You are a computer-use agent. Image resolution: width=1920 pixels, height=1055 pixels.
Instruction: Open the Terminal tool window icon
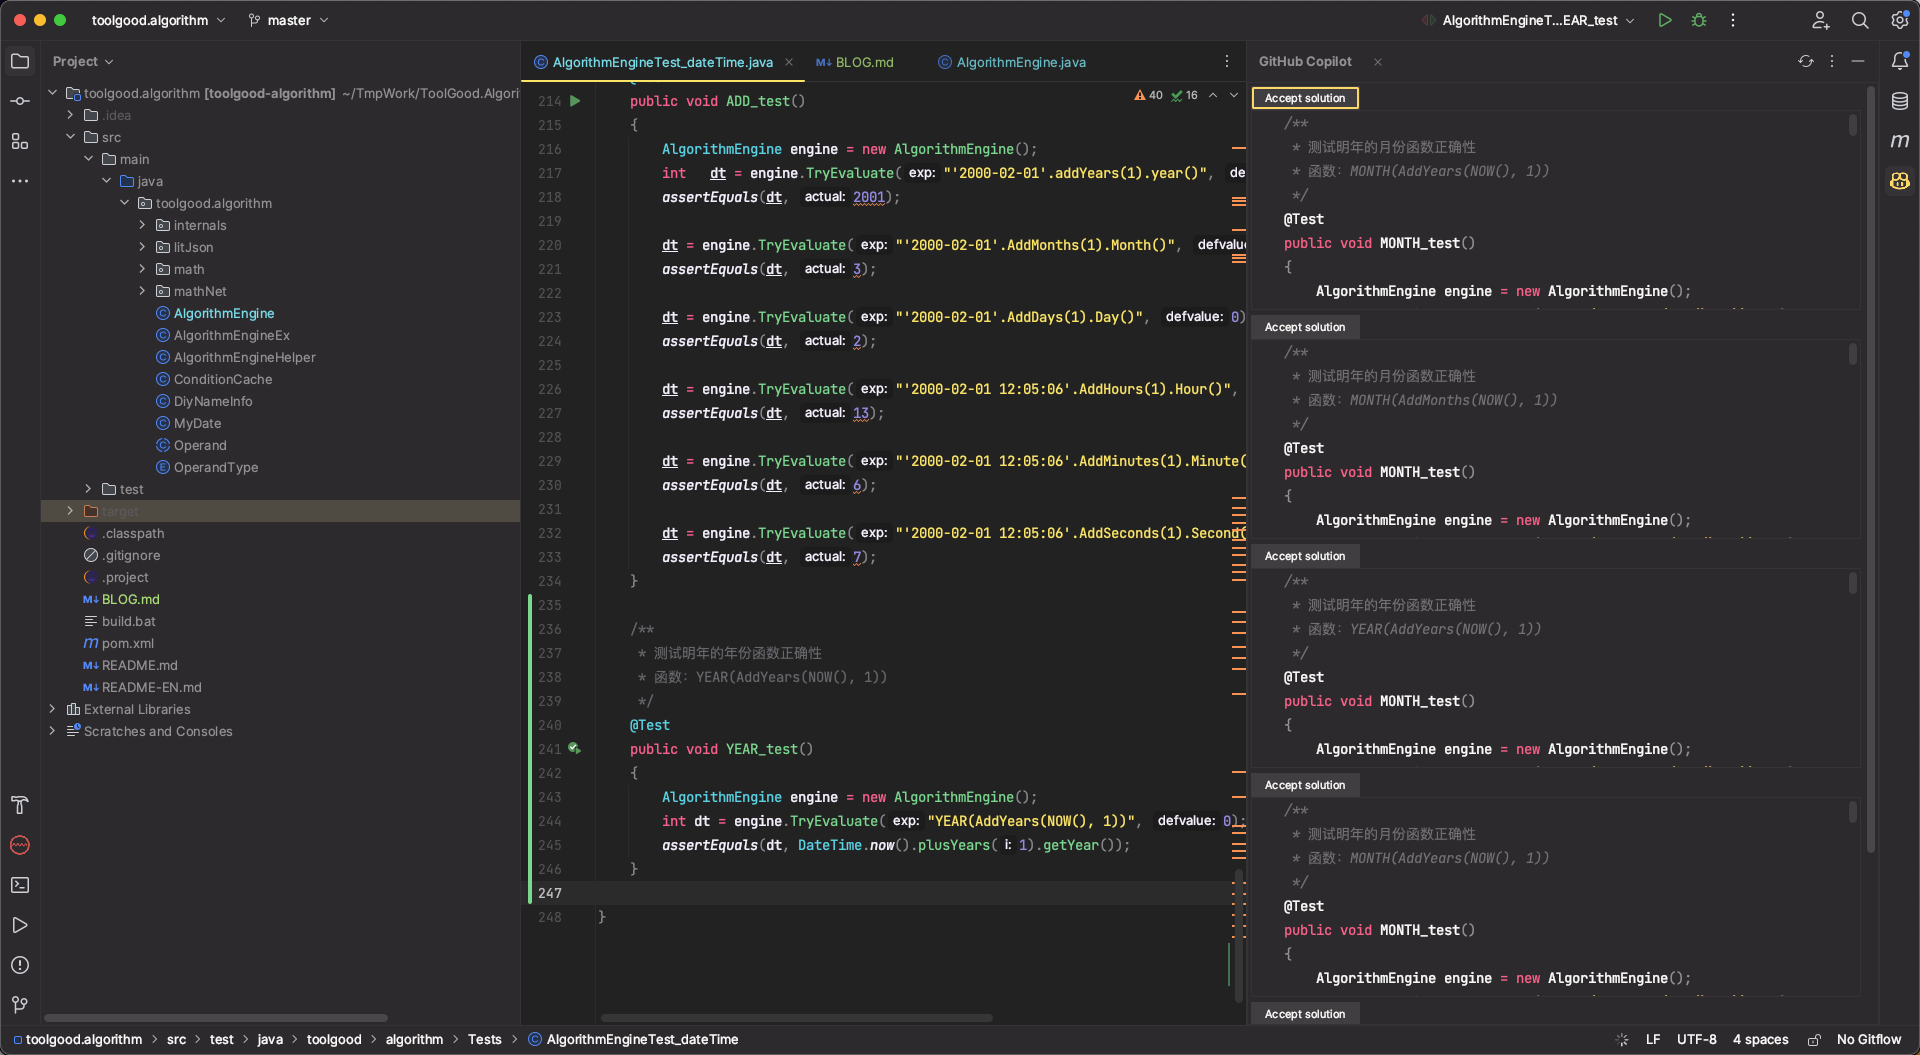pyautogui.click(x=20, y=886)
